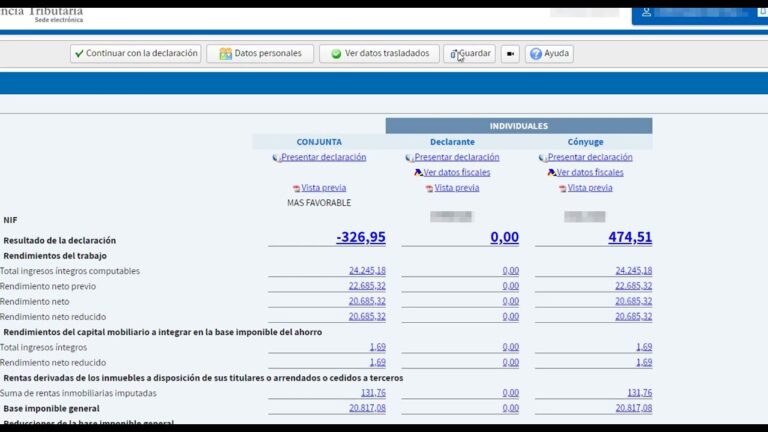The height and width of the screenshot is (432, 768).
Task: Click Presentar declaración under CONJUNTA
Action: 323,157
